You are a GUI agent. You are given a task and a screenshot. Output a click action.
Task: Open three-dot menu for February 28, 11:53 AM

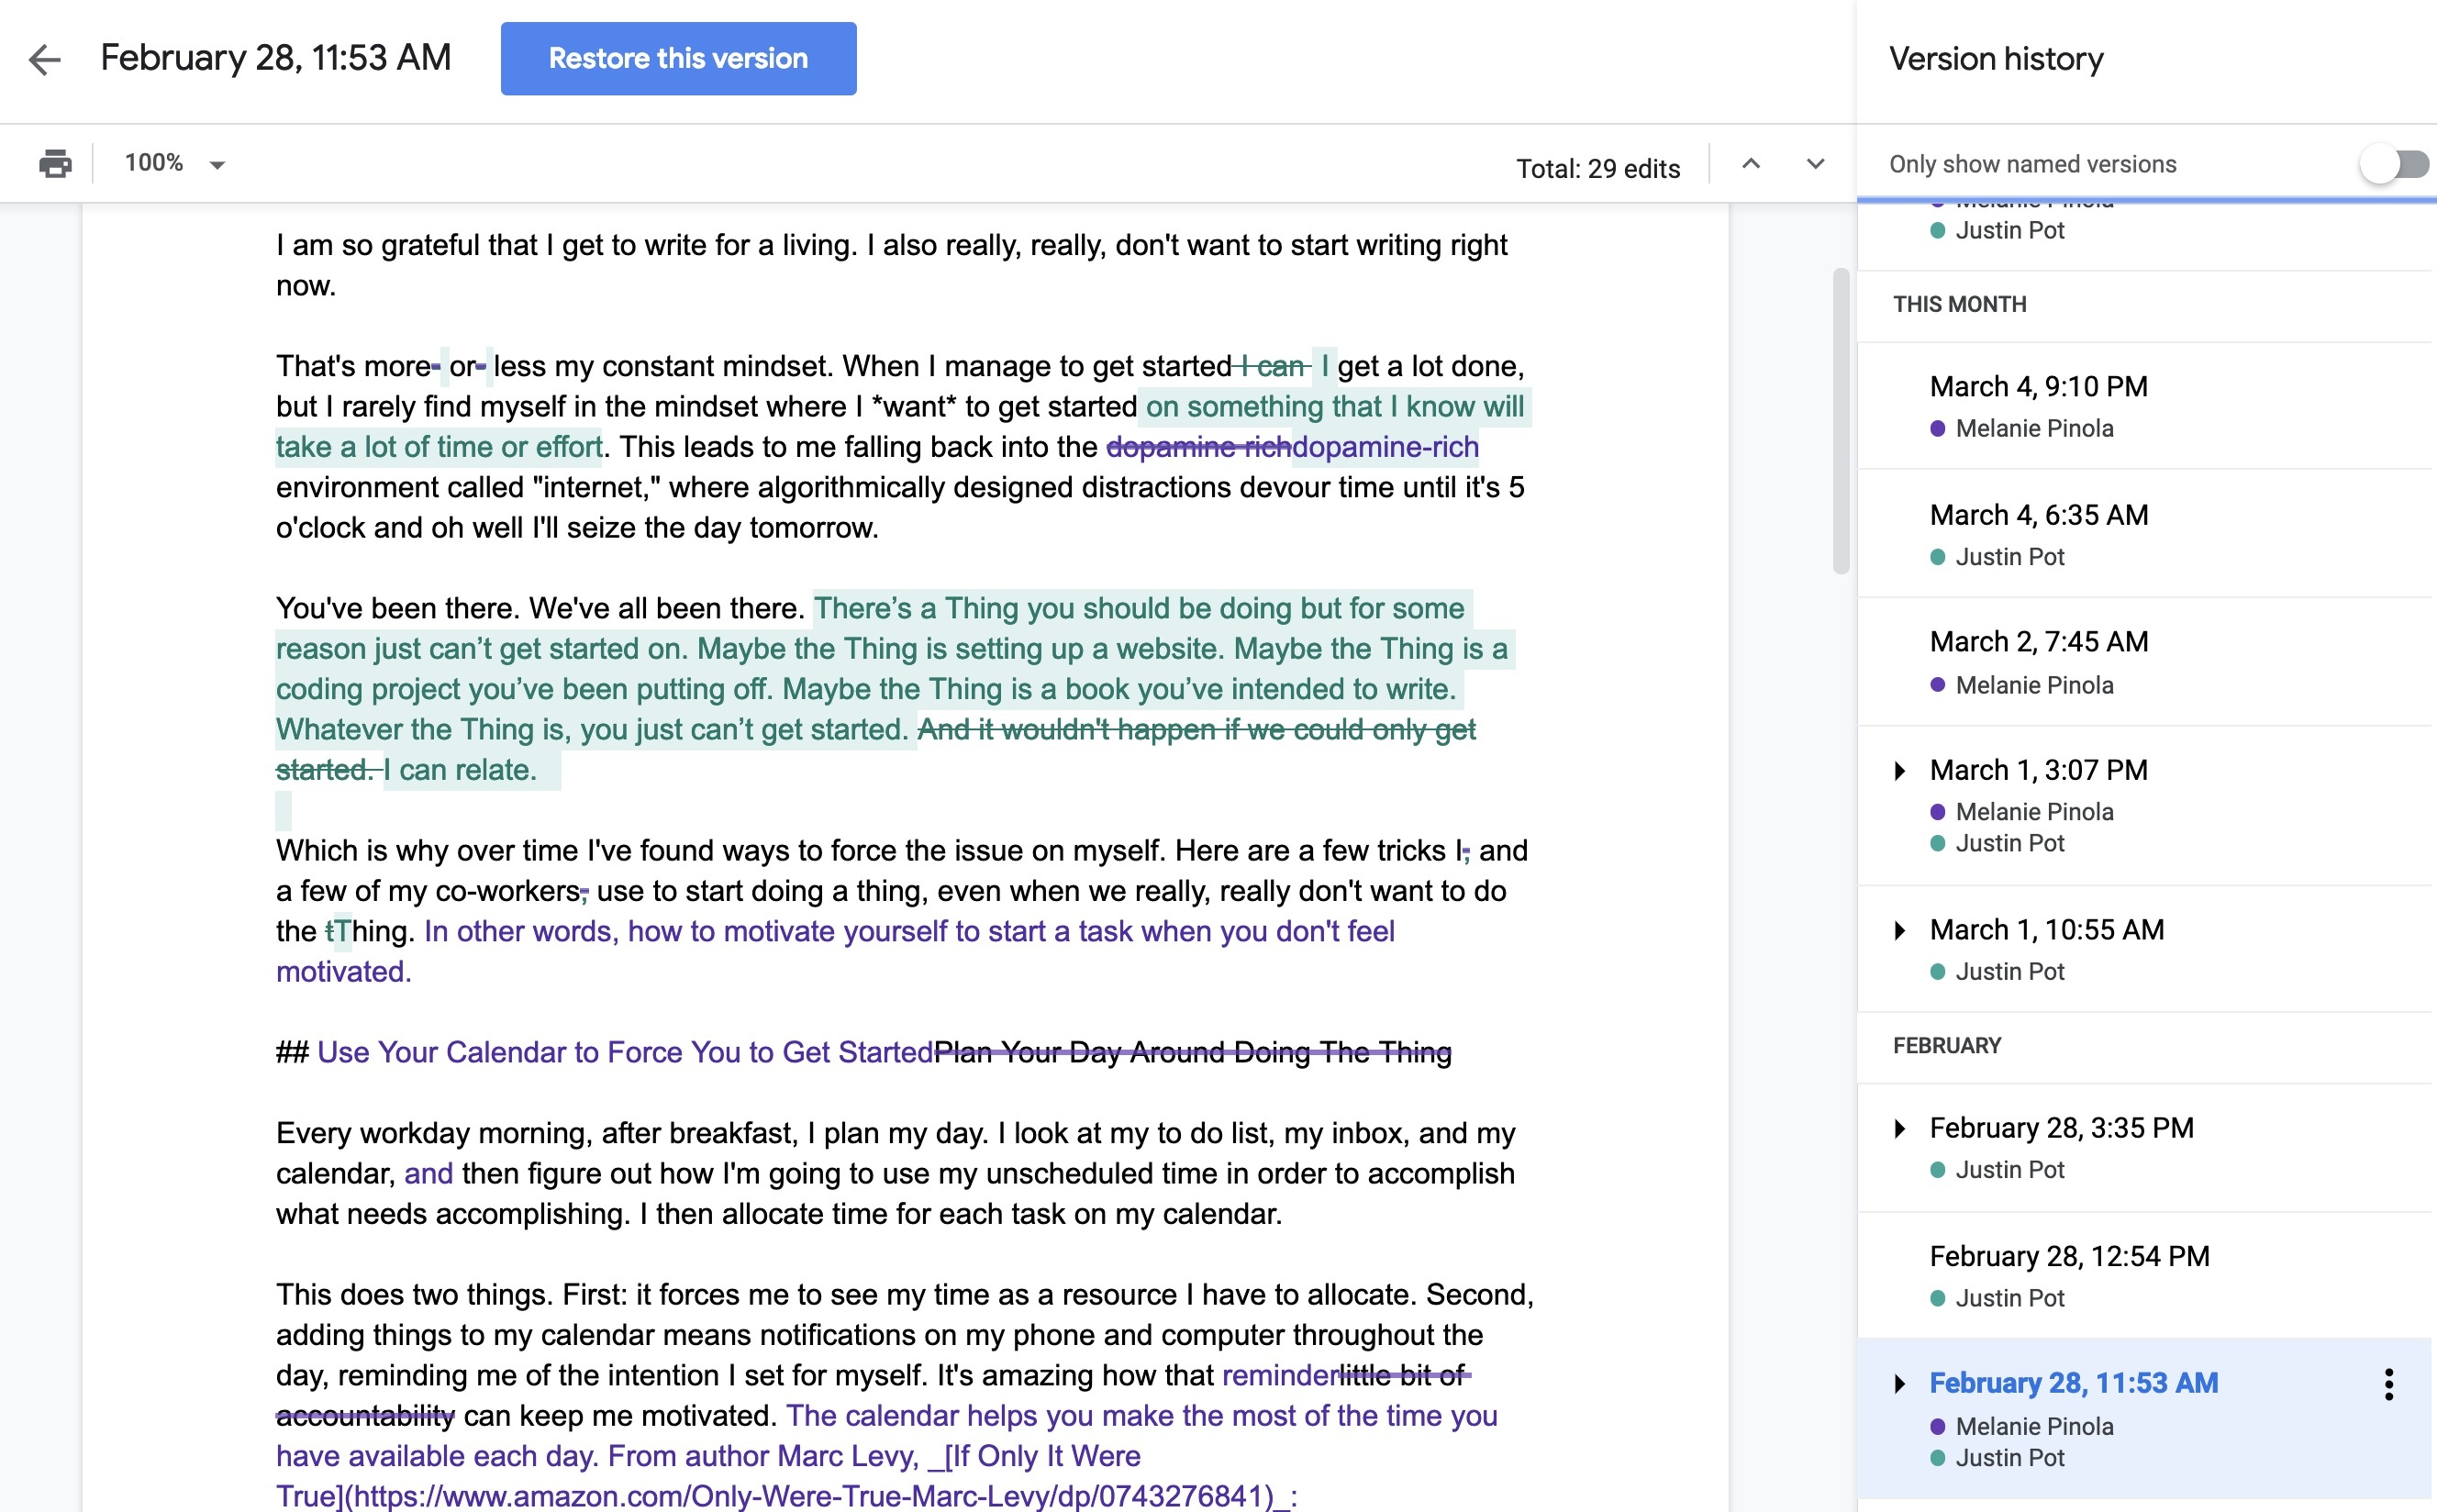[2388, 1384]
